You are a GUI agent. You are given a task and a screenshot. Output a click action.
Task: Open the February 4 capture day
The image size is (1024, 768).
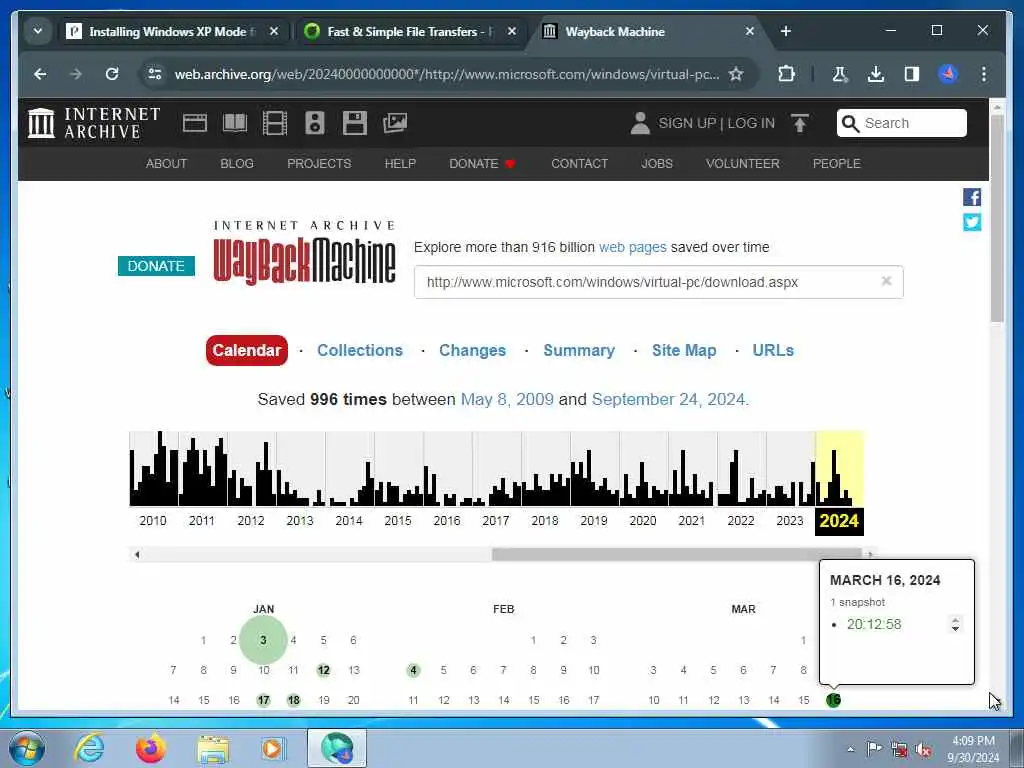pos(413,670)
